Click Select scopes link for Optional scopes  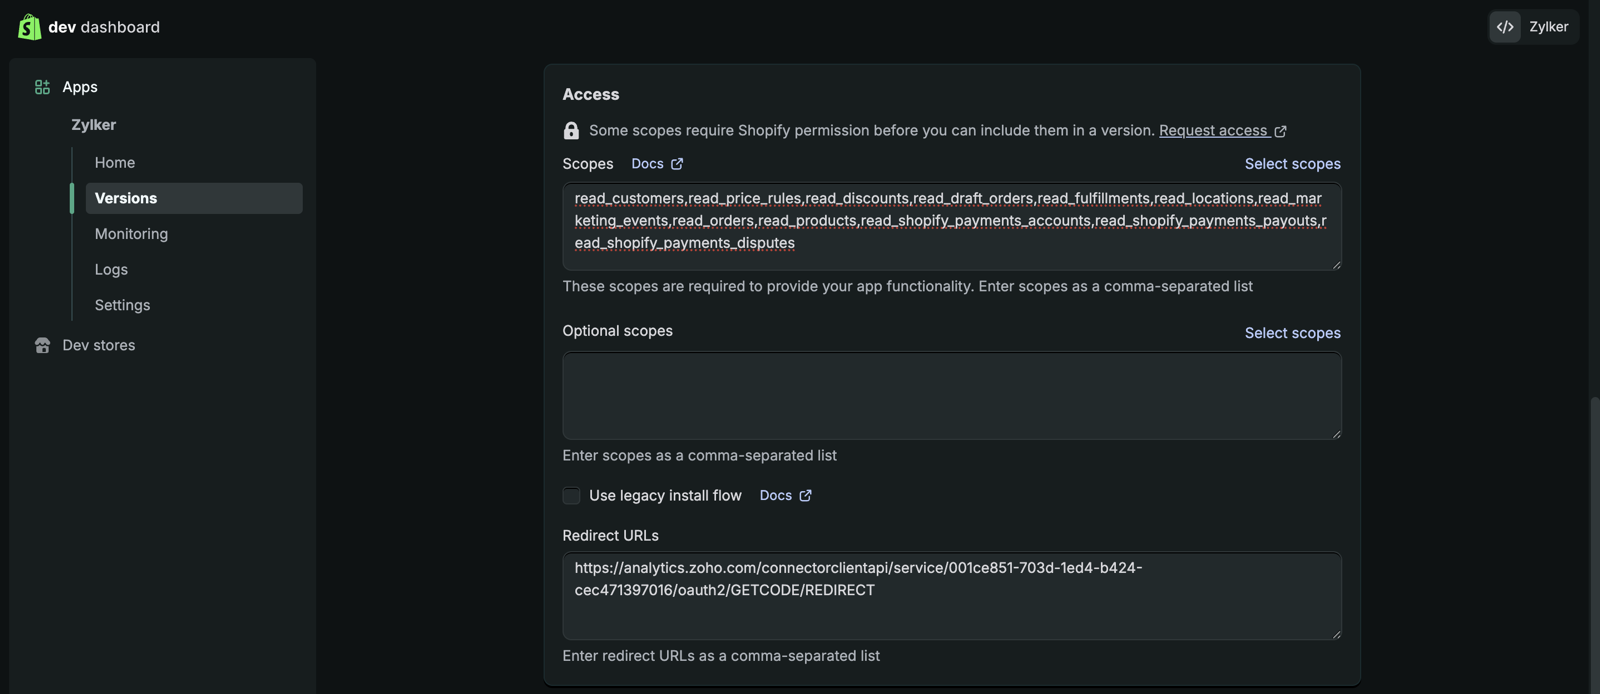[1292, 333]
